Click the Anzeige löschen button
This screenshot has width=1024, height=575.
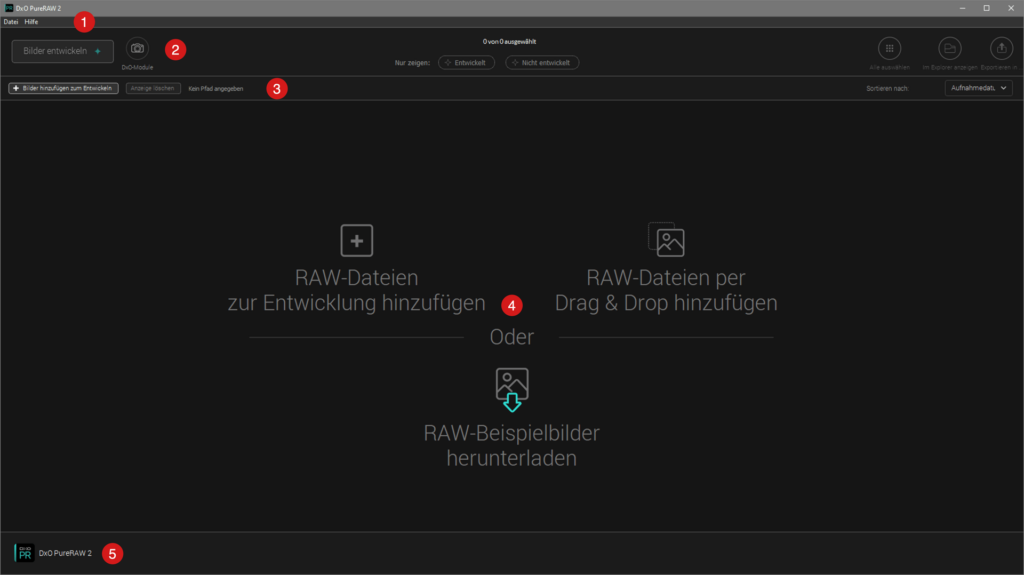[x=153, y=88]
